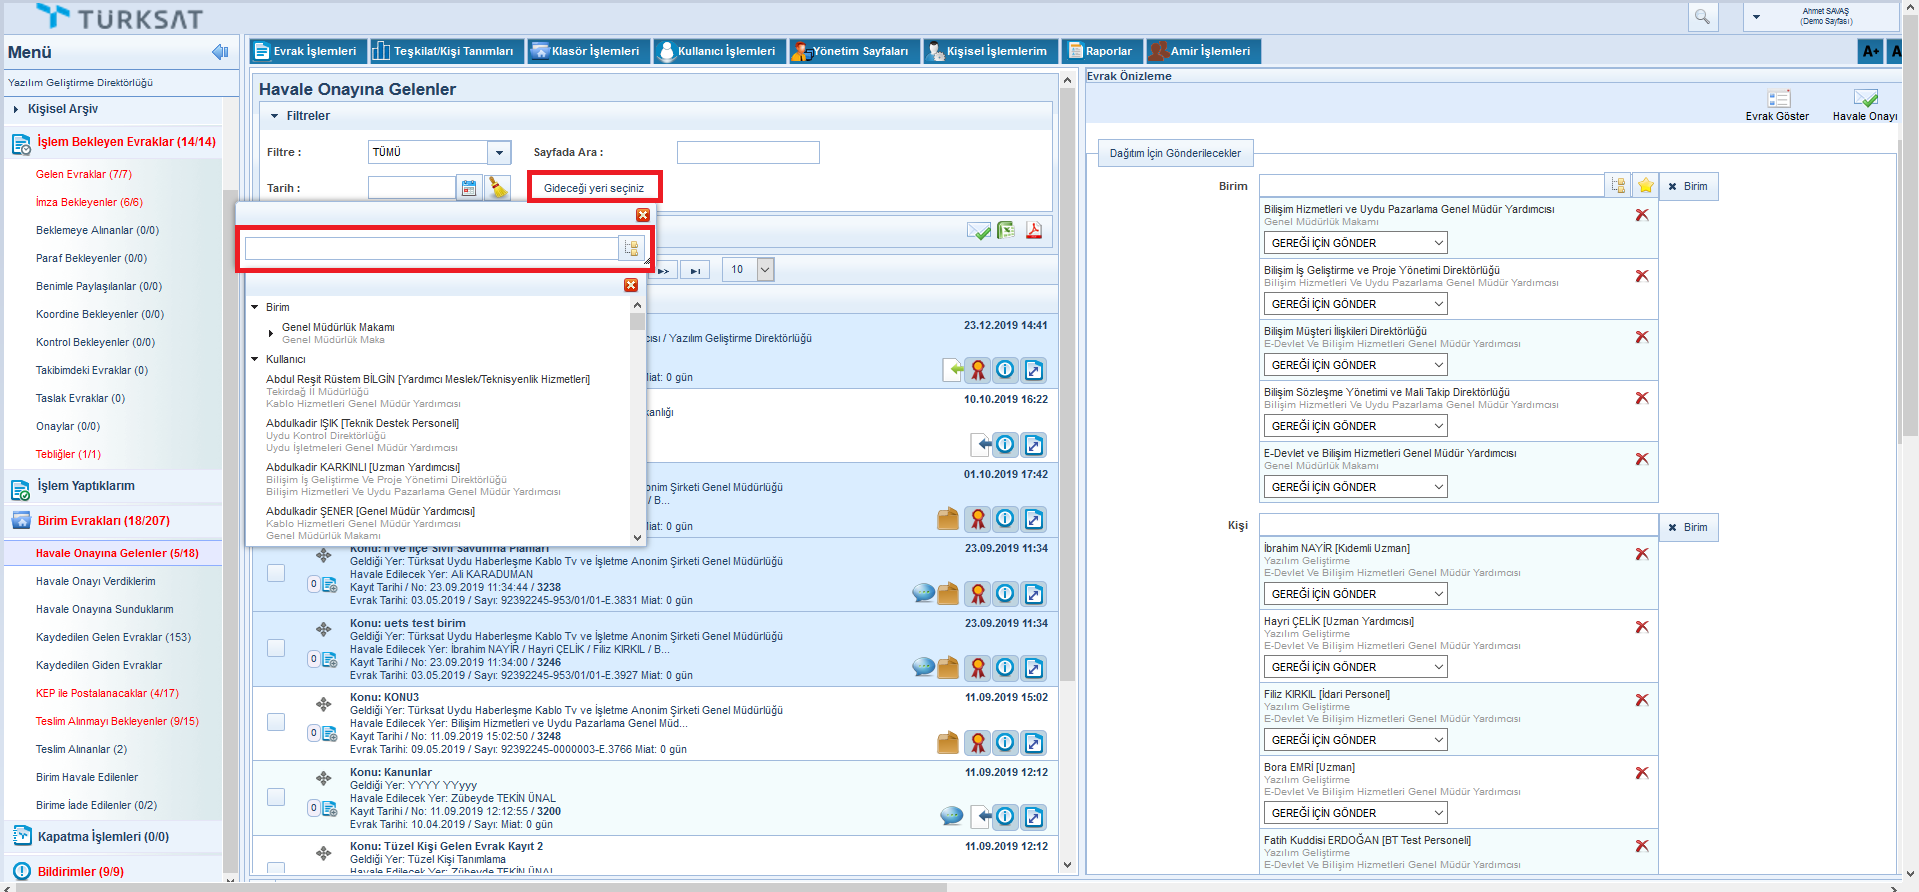1919x892 pixels.
Task: Click Evrak Göster icon in preview panel
Action: [1778, 99]
